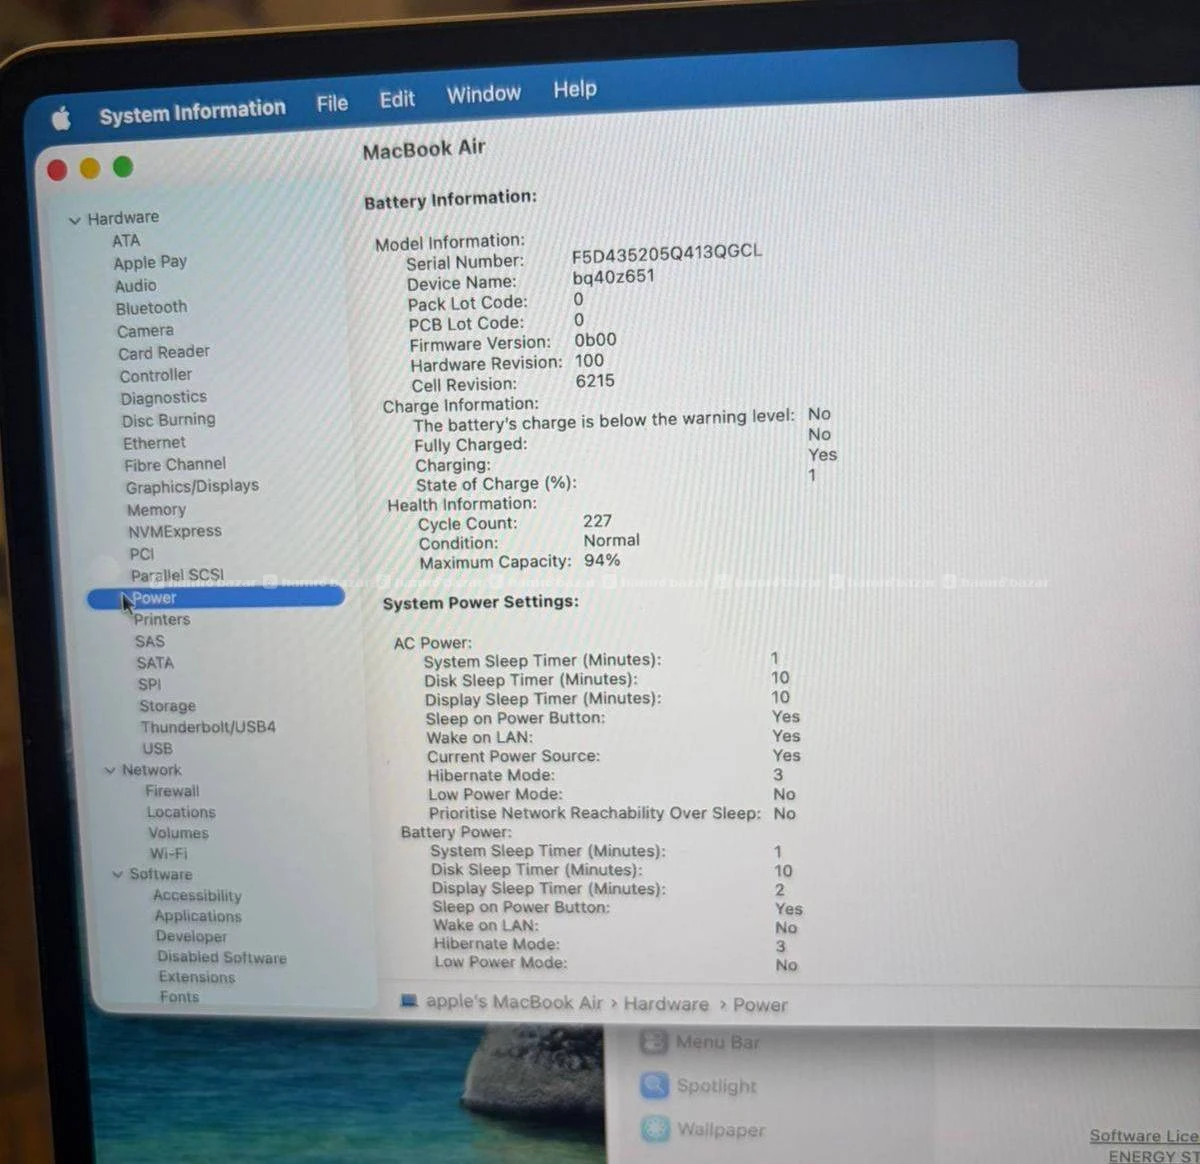Select Printers in the sidebar

(161, 619)
